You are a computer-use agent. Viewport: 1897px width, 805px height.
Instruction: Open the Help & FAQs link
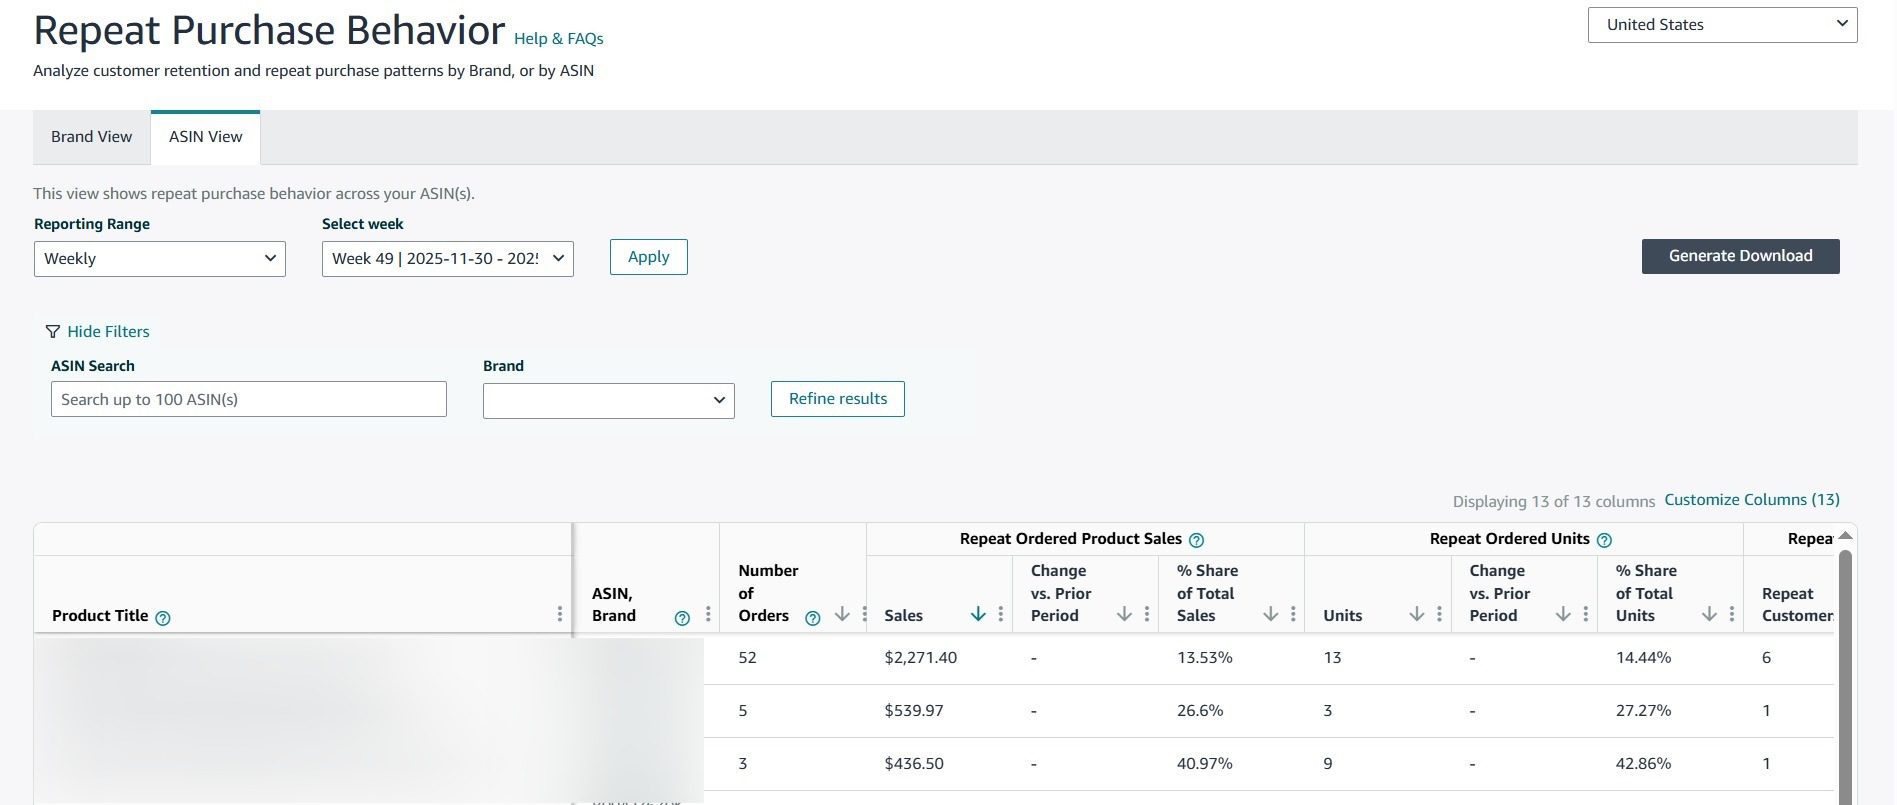click(x=558, y=39)
